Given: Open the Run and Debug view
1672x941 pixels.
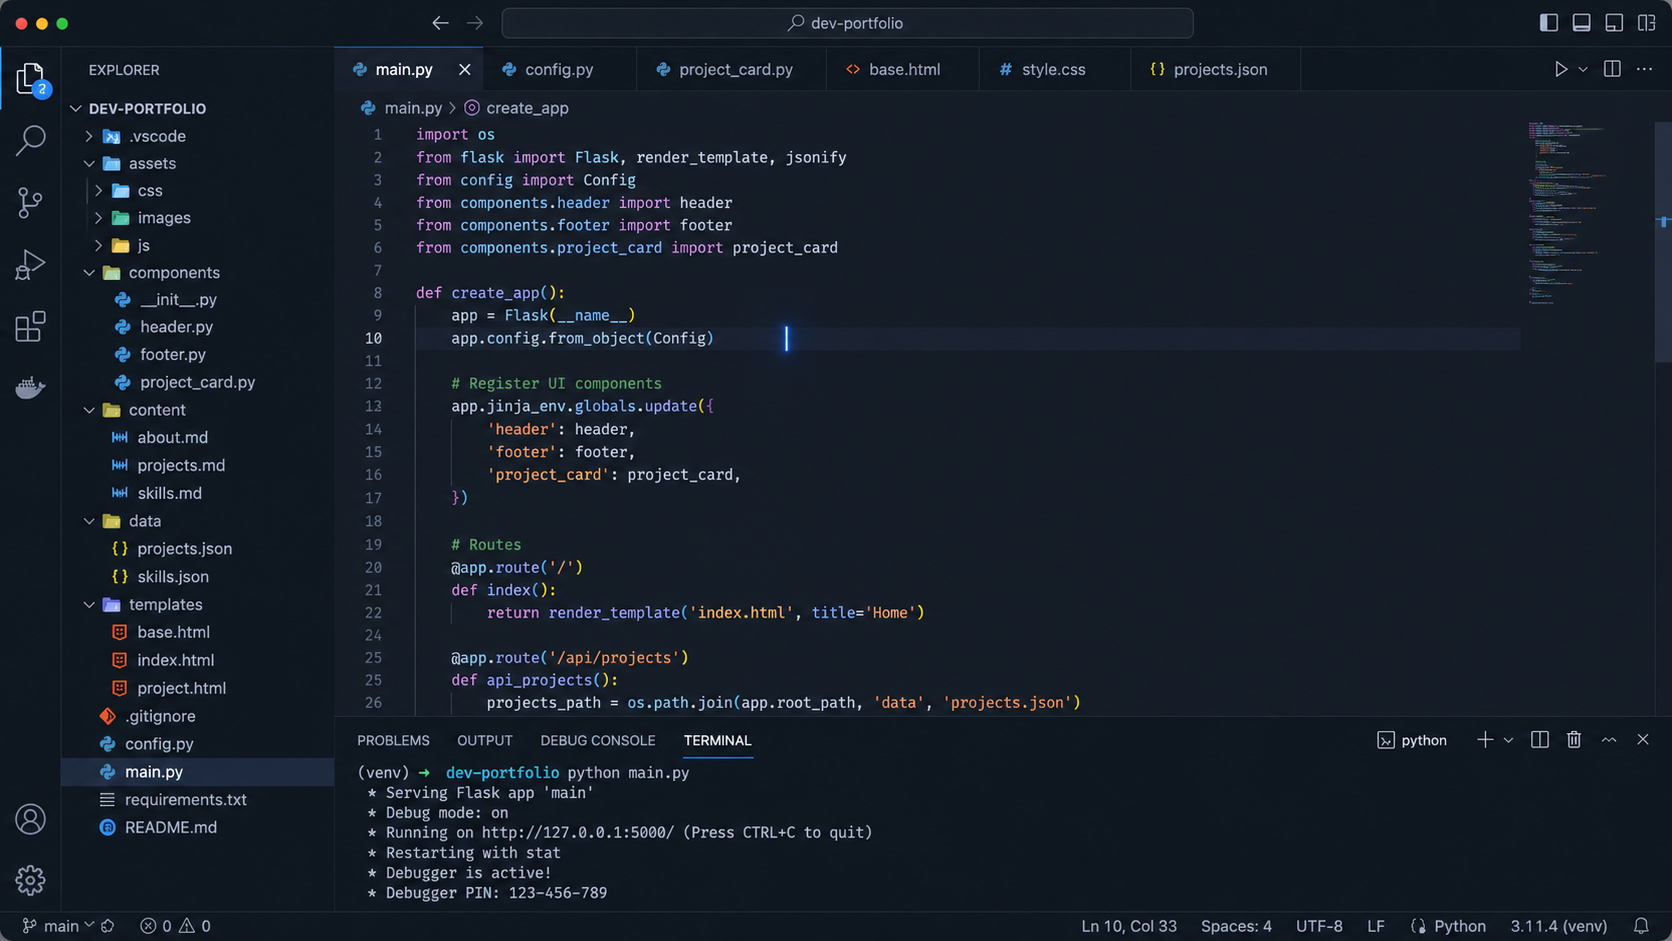Looking at the screenshot, I should tap(30, 265).
